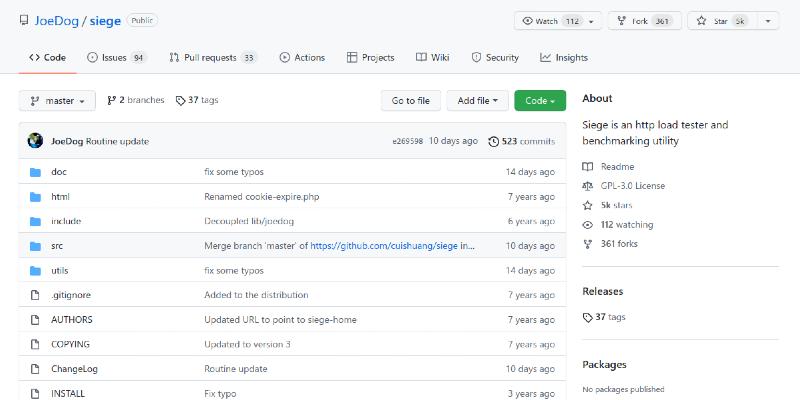Expand the master branch selector
This screenshot has height=400, width=800.
pyautogui.click(x=57, y=101)
